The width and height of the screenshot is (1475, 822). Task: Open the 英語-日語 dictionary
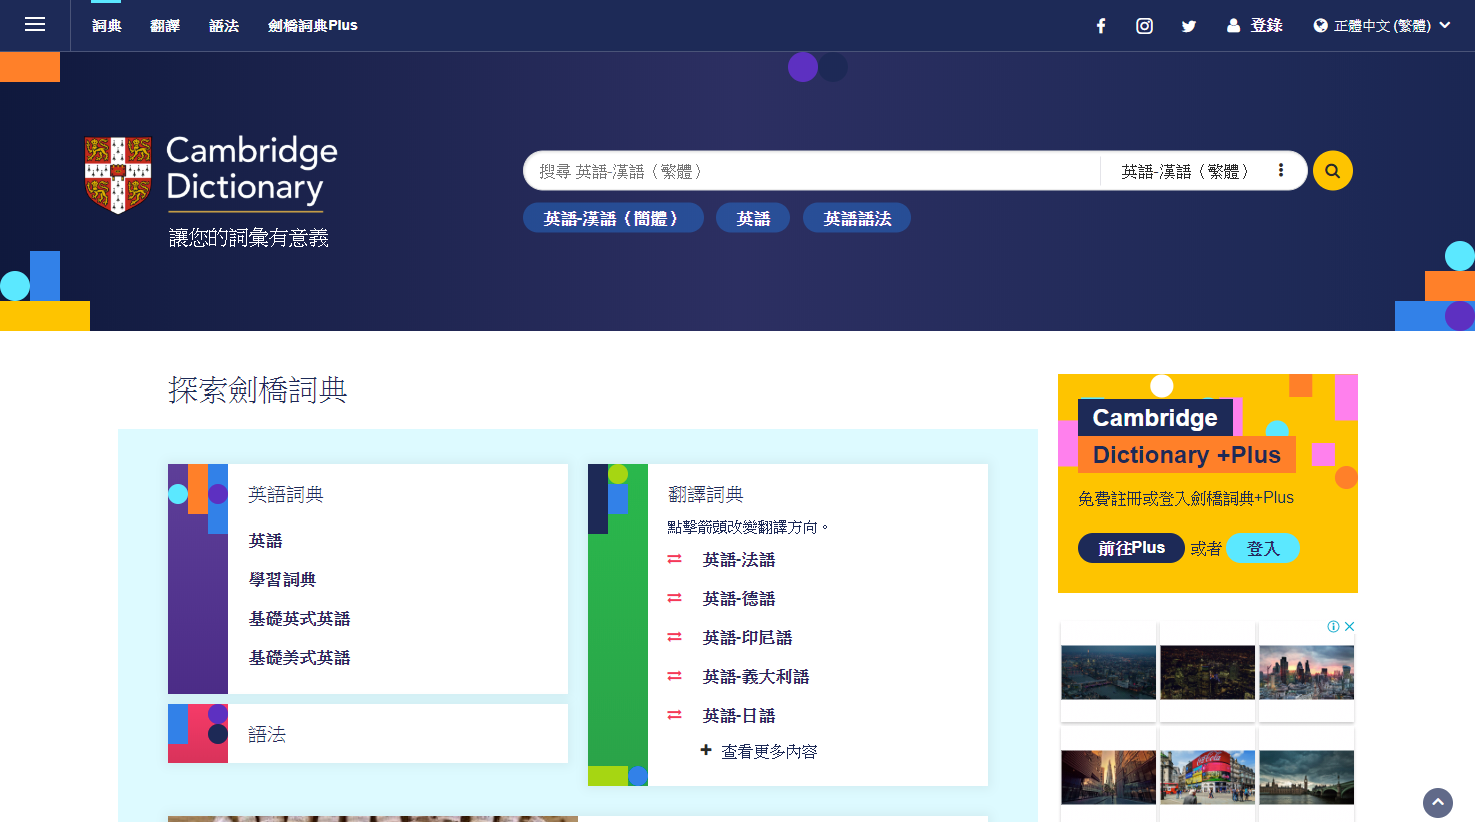(x=739, y=716)
